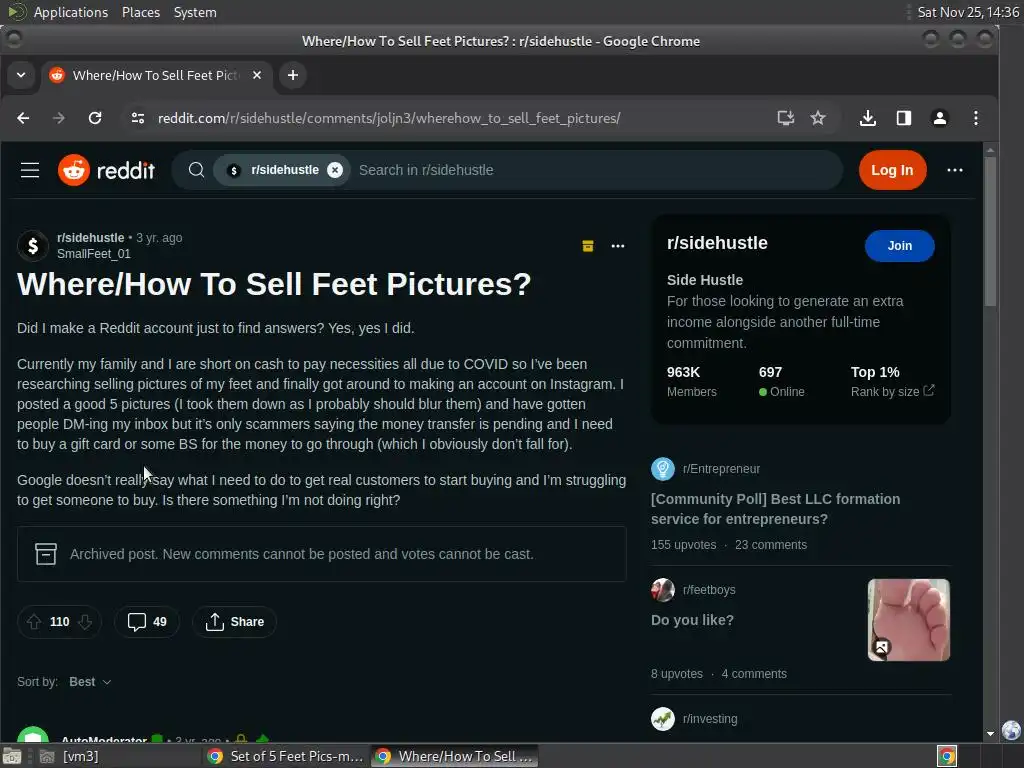Image resolution: width=1024 pixels, height=768 pixels.
Task: Bookmark this page with the star
Action: tap(818, 118)
